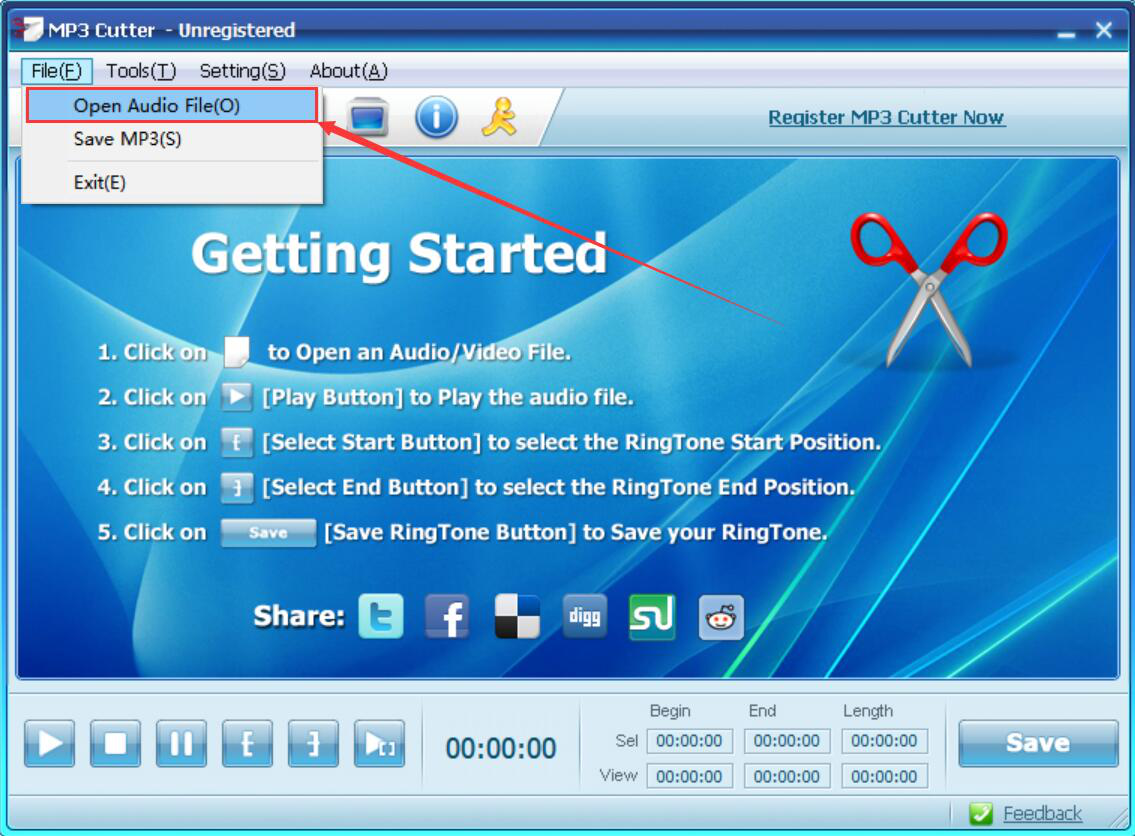Share on Facebook icon

[x=447, y=616]
